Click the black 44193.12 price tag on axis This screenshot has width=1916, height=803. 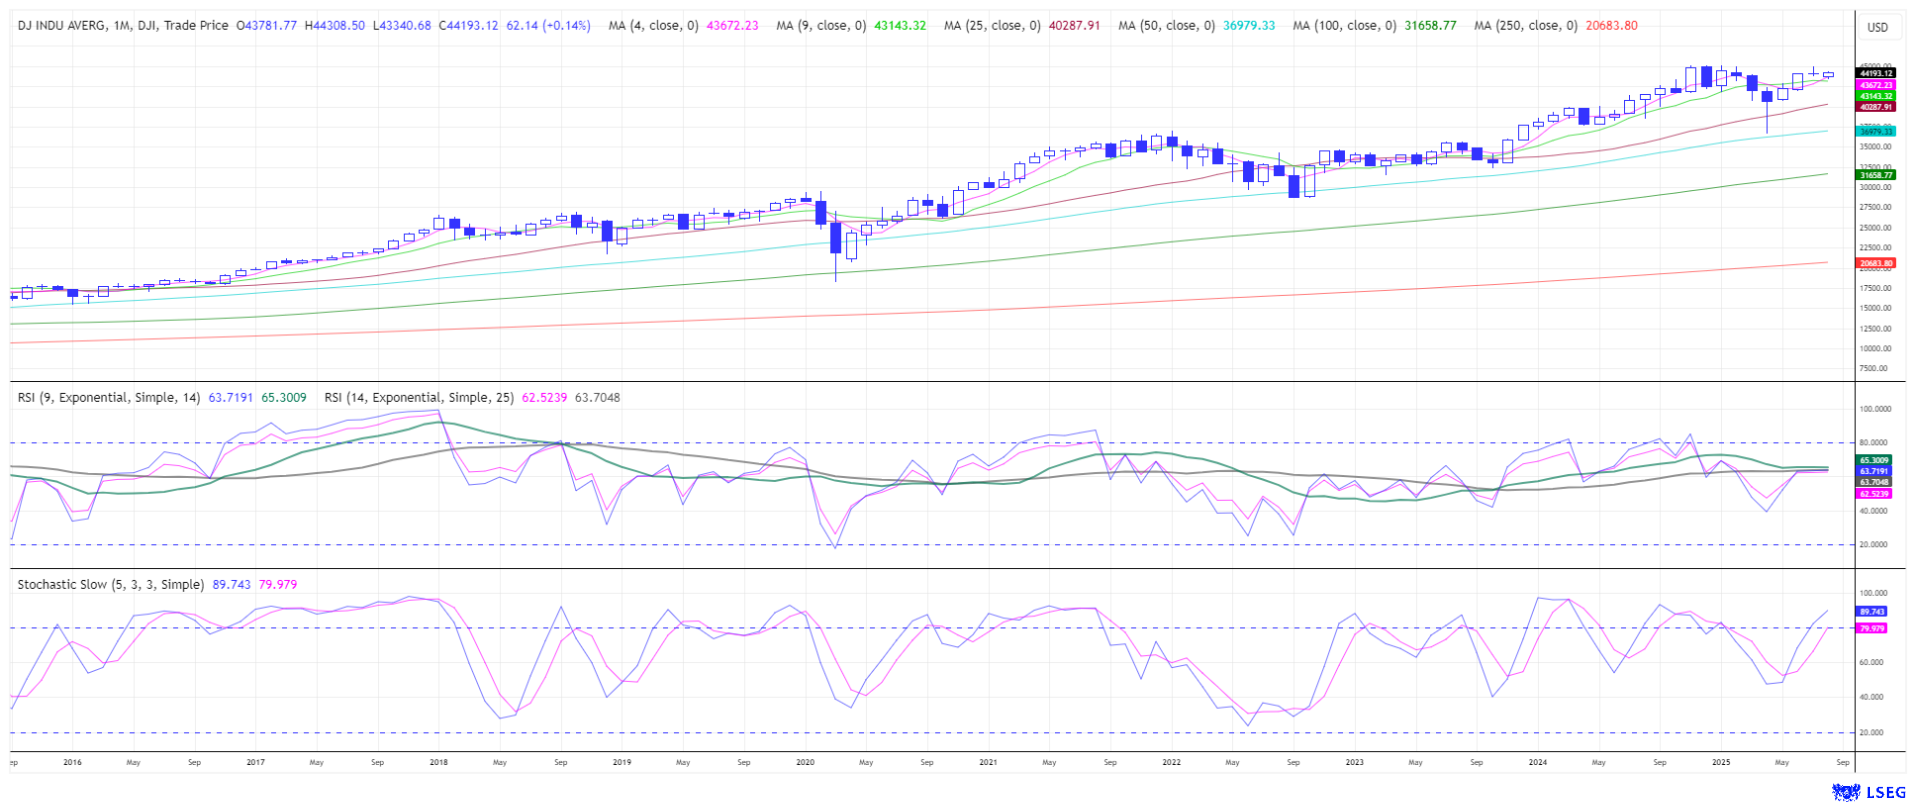[x=1875, y=73]
